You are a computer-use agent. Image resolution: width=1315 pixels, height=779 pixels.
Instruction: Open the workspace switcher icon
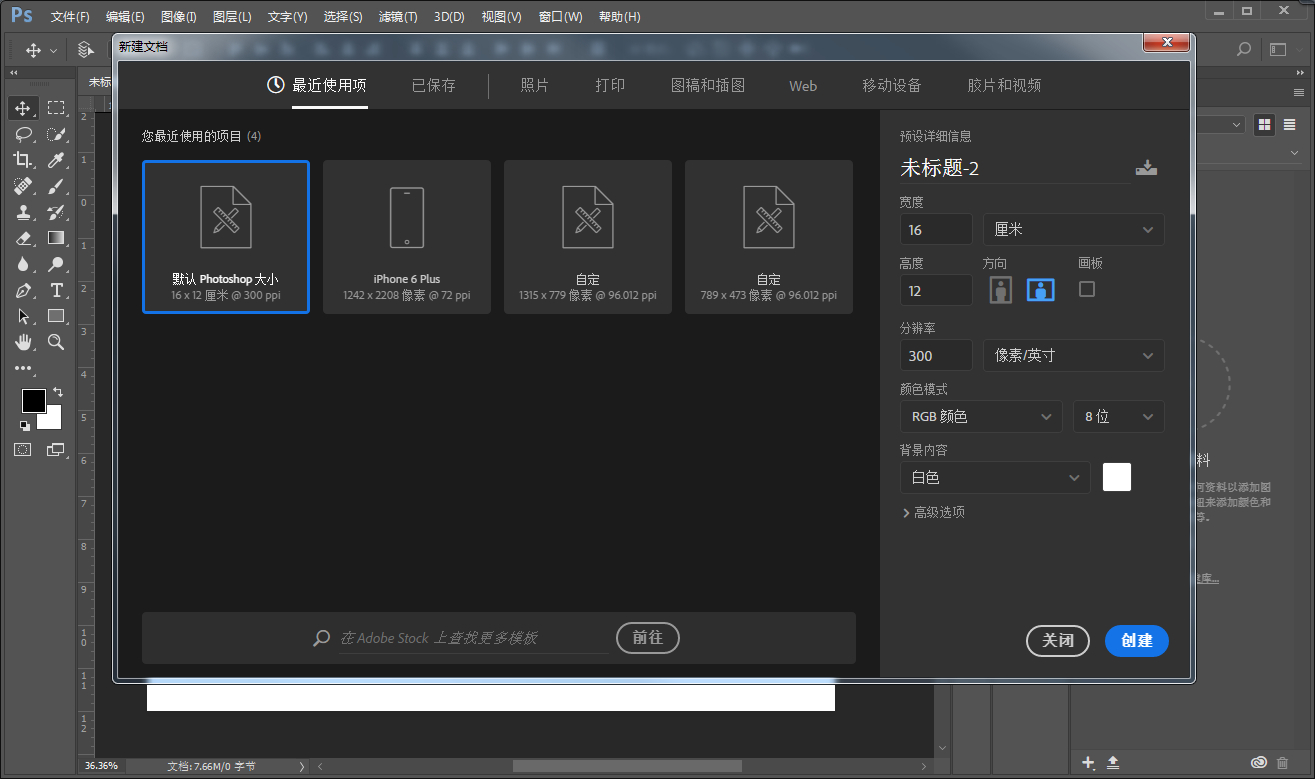(x=1278, y=49)
